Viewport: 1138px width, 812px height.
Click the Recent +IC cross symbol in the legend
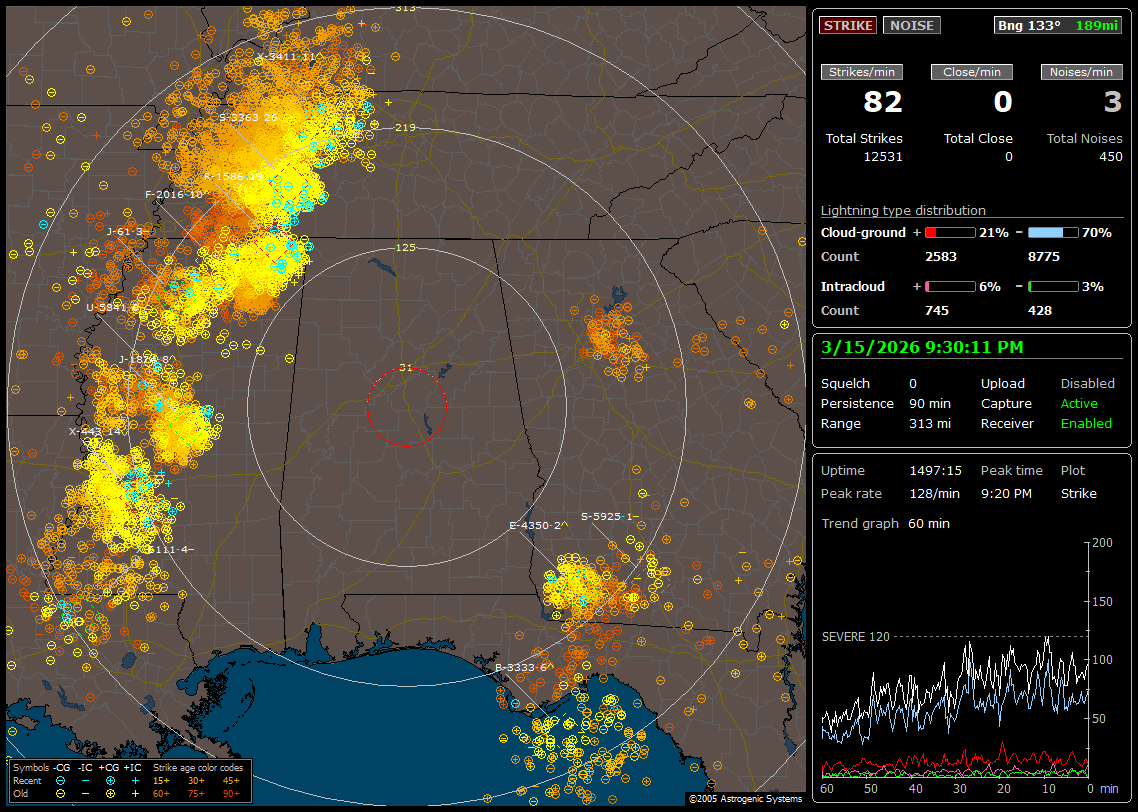pyautogui.click(x=135, y=780)
